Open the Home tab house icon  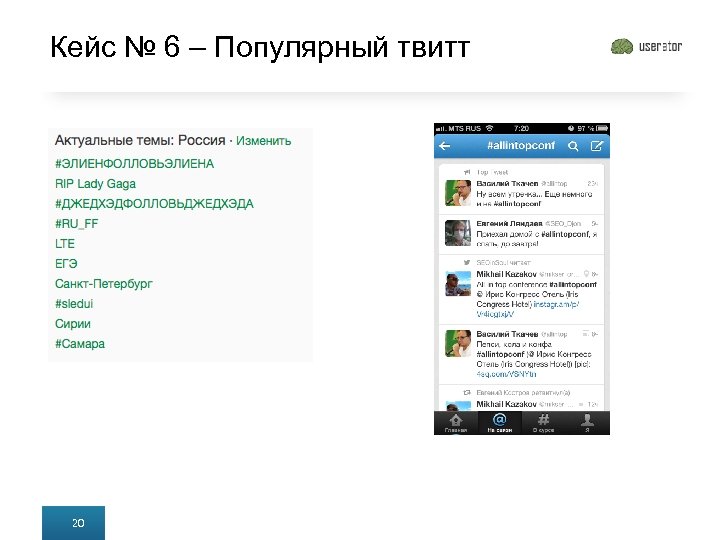(x=456, y=423)
